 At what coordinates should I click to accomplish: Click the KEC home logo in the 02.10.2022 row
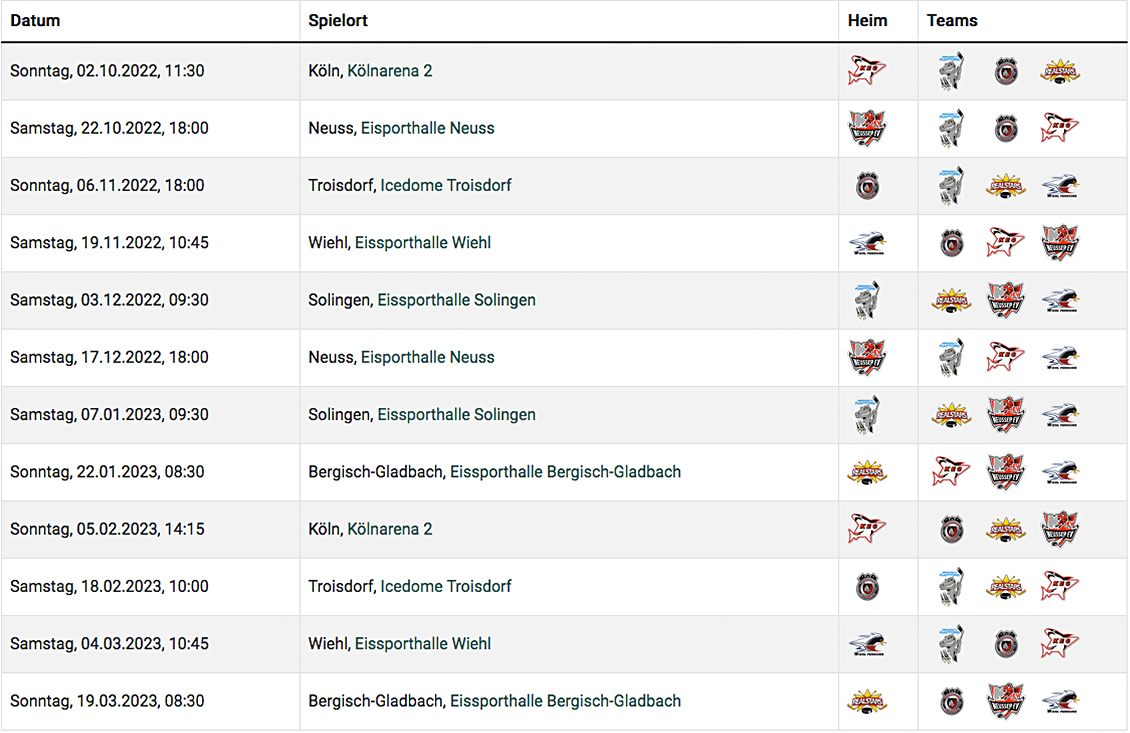pyautogui.click(x=867, y=71)
